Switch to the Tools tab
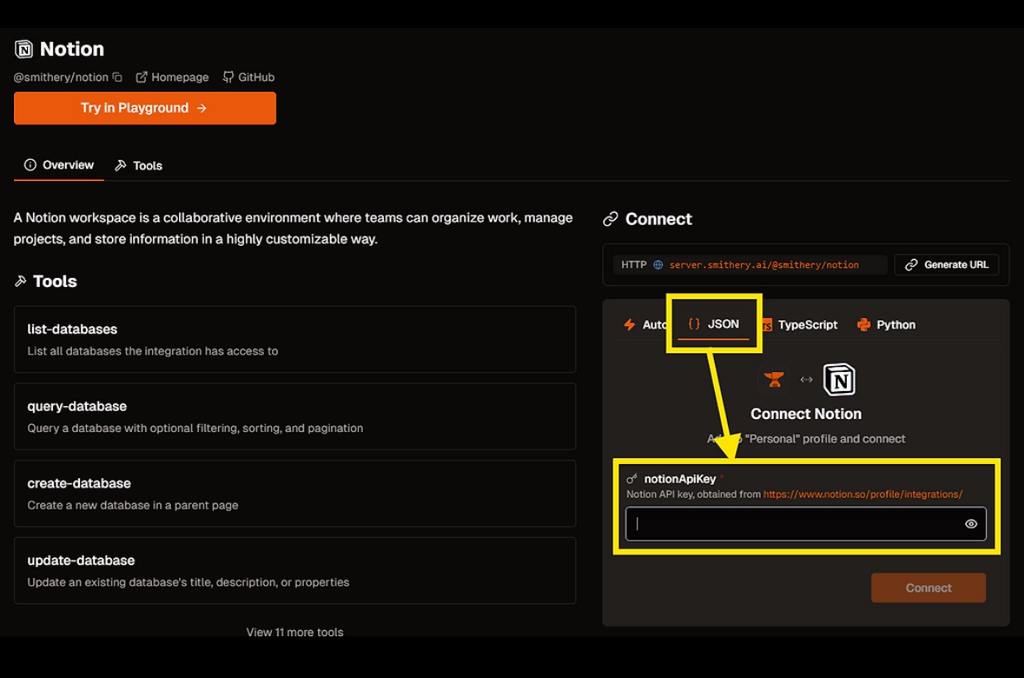 coord(138,166)
